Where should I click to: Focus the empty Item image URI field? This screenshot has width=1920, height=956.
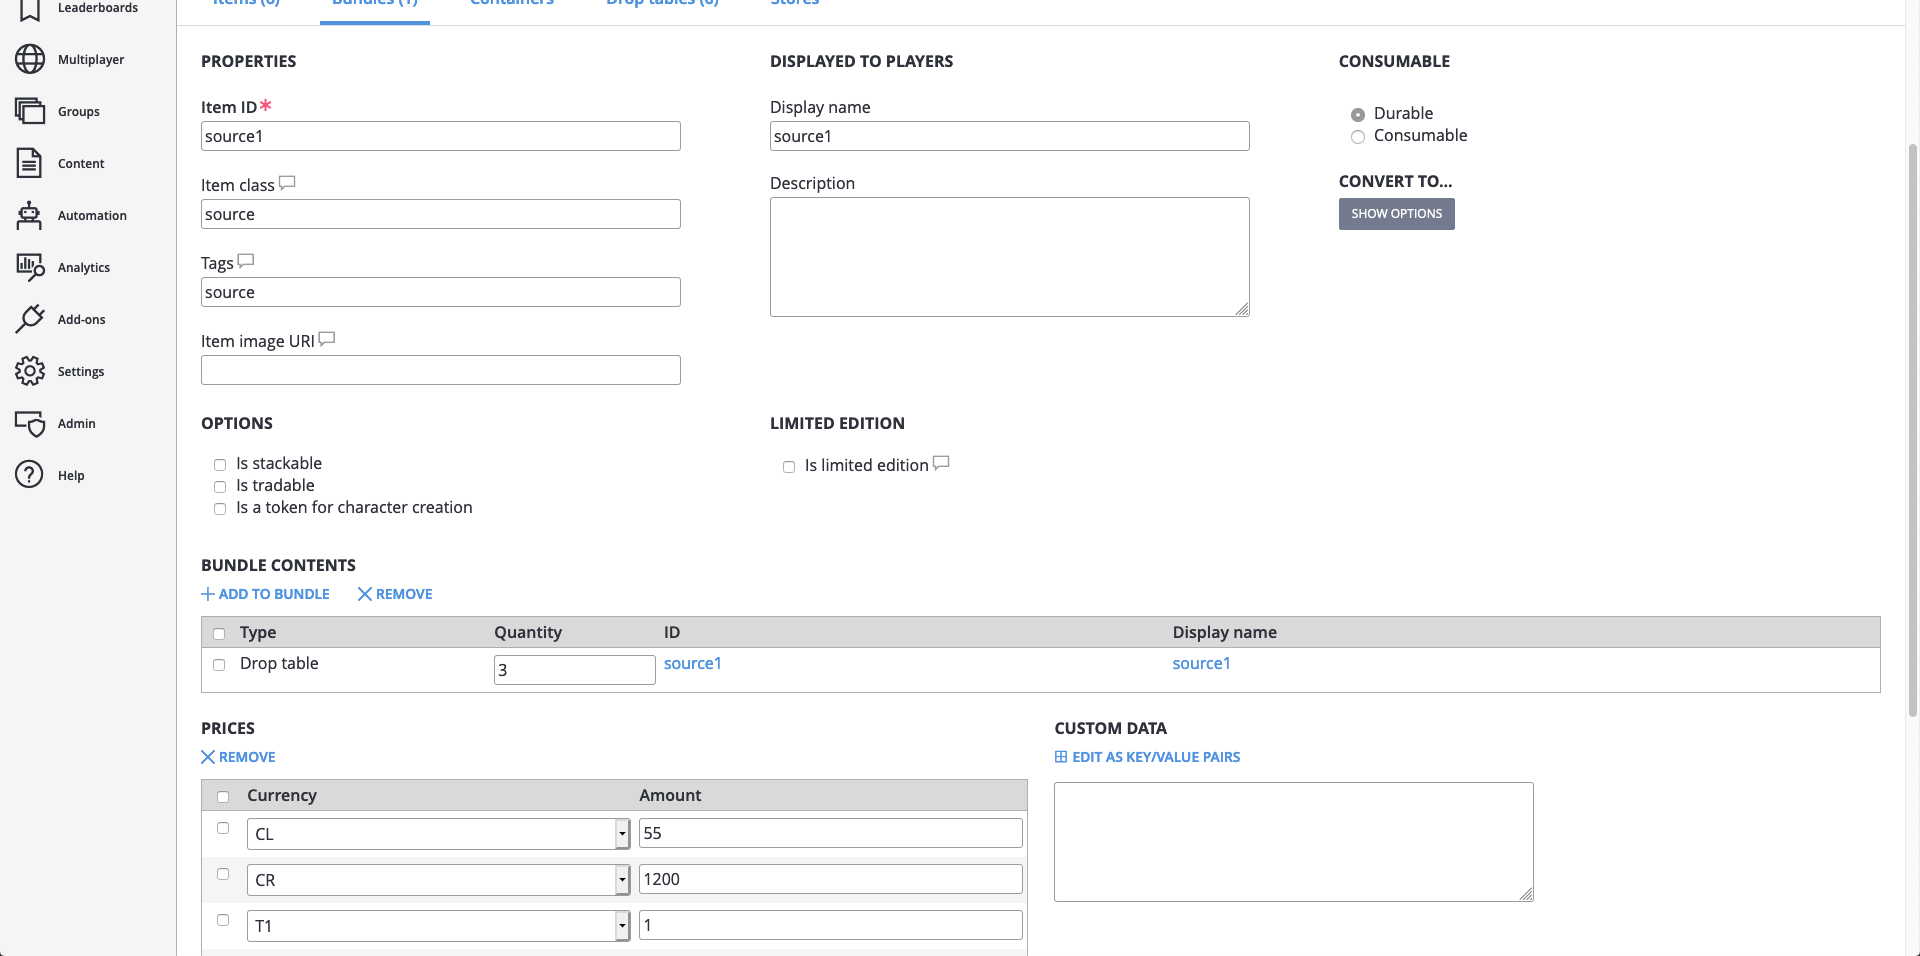click(441, 370)
